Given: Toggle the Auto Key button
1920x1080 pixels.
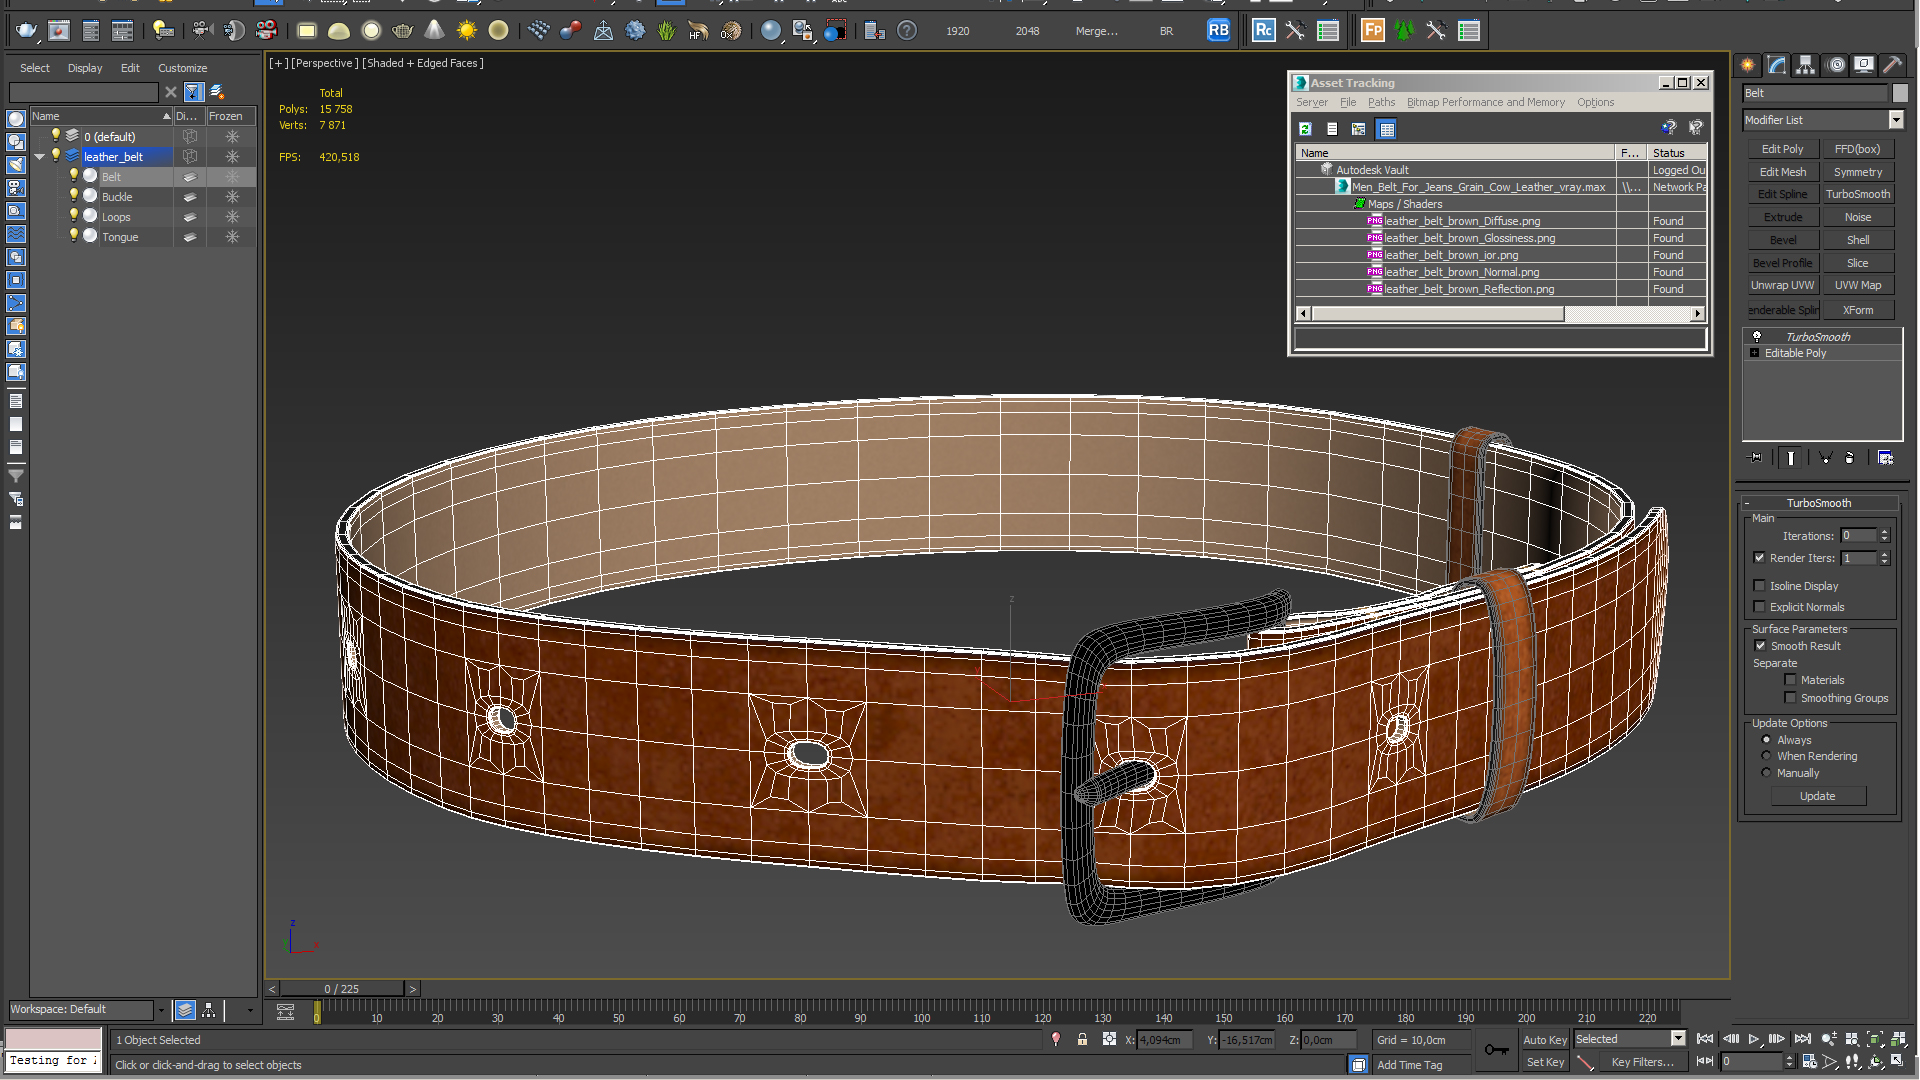Looking at the screenshot, I should (x=1544, y=1040).
